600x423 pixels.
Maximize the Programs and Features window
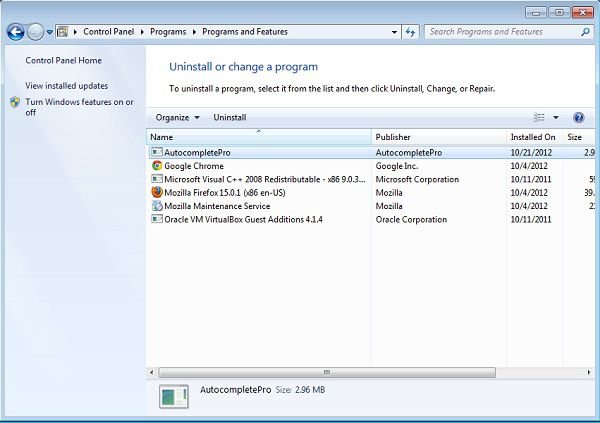point(559,13)
